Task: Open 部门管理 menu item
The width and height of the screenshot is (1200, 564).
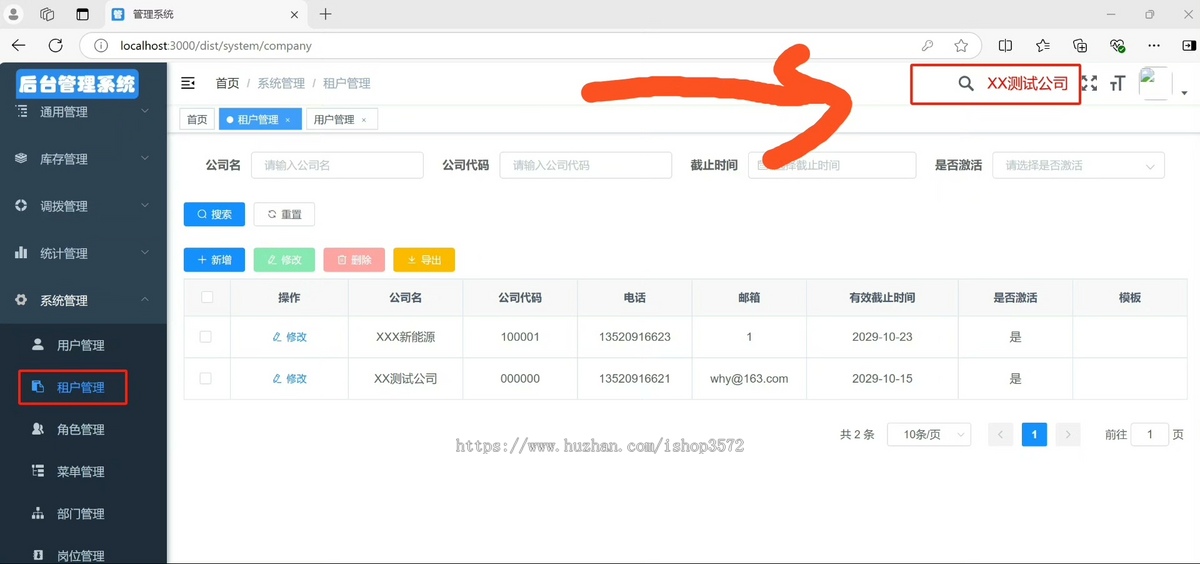Action: (x=83, y=513)
